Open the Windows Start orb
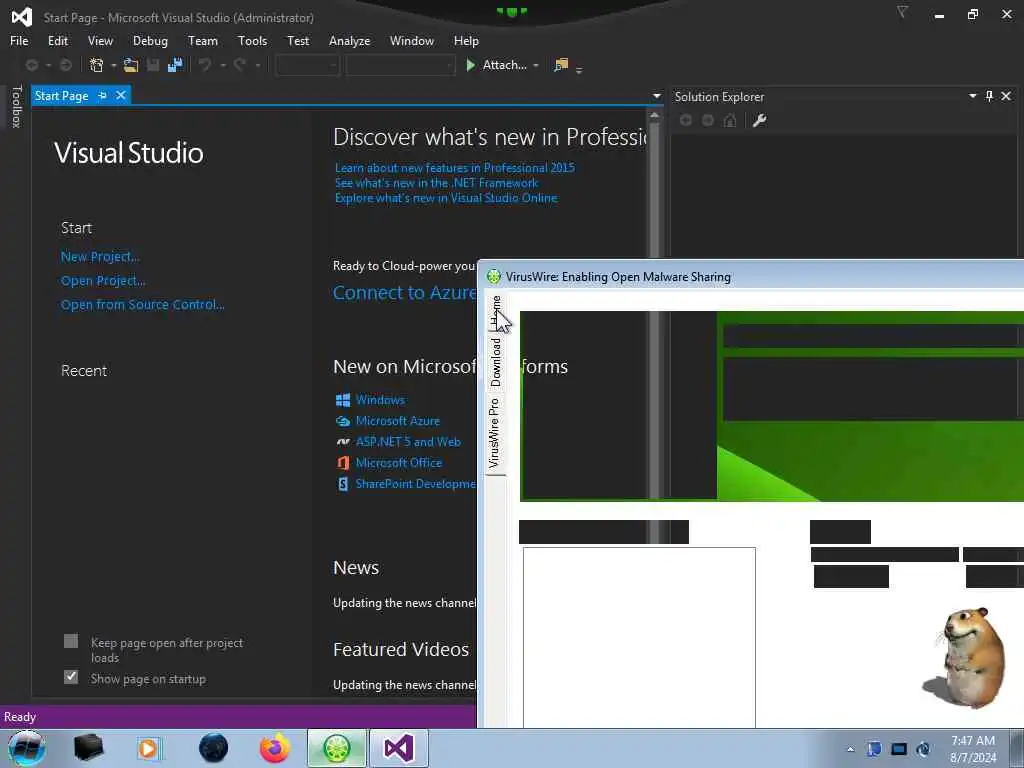Viewport: 1024px width, 768px height. [x=26, y=748]
